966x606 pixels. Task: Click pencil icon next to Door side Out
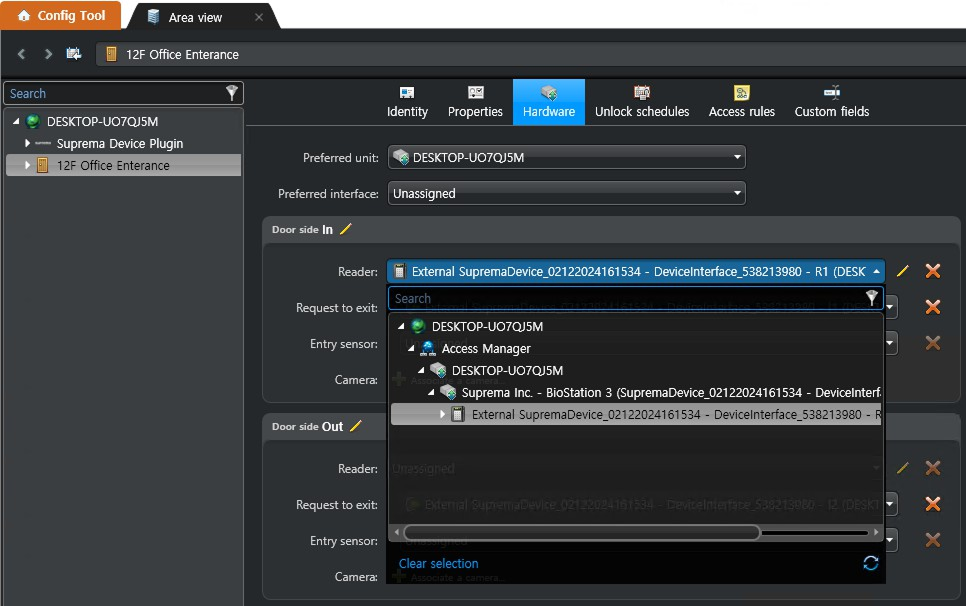(355, 426)
